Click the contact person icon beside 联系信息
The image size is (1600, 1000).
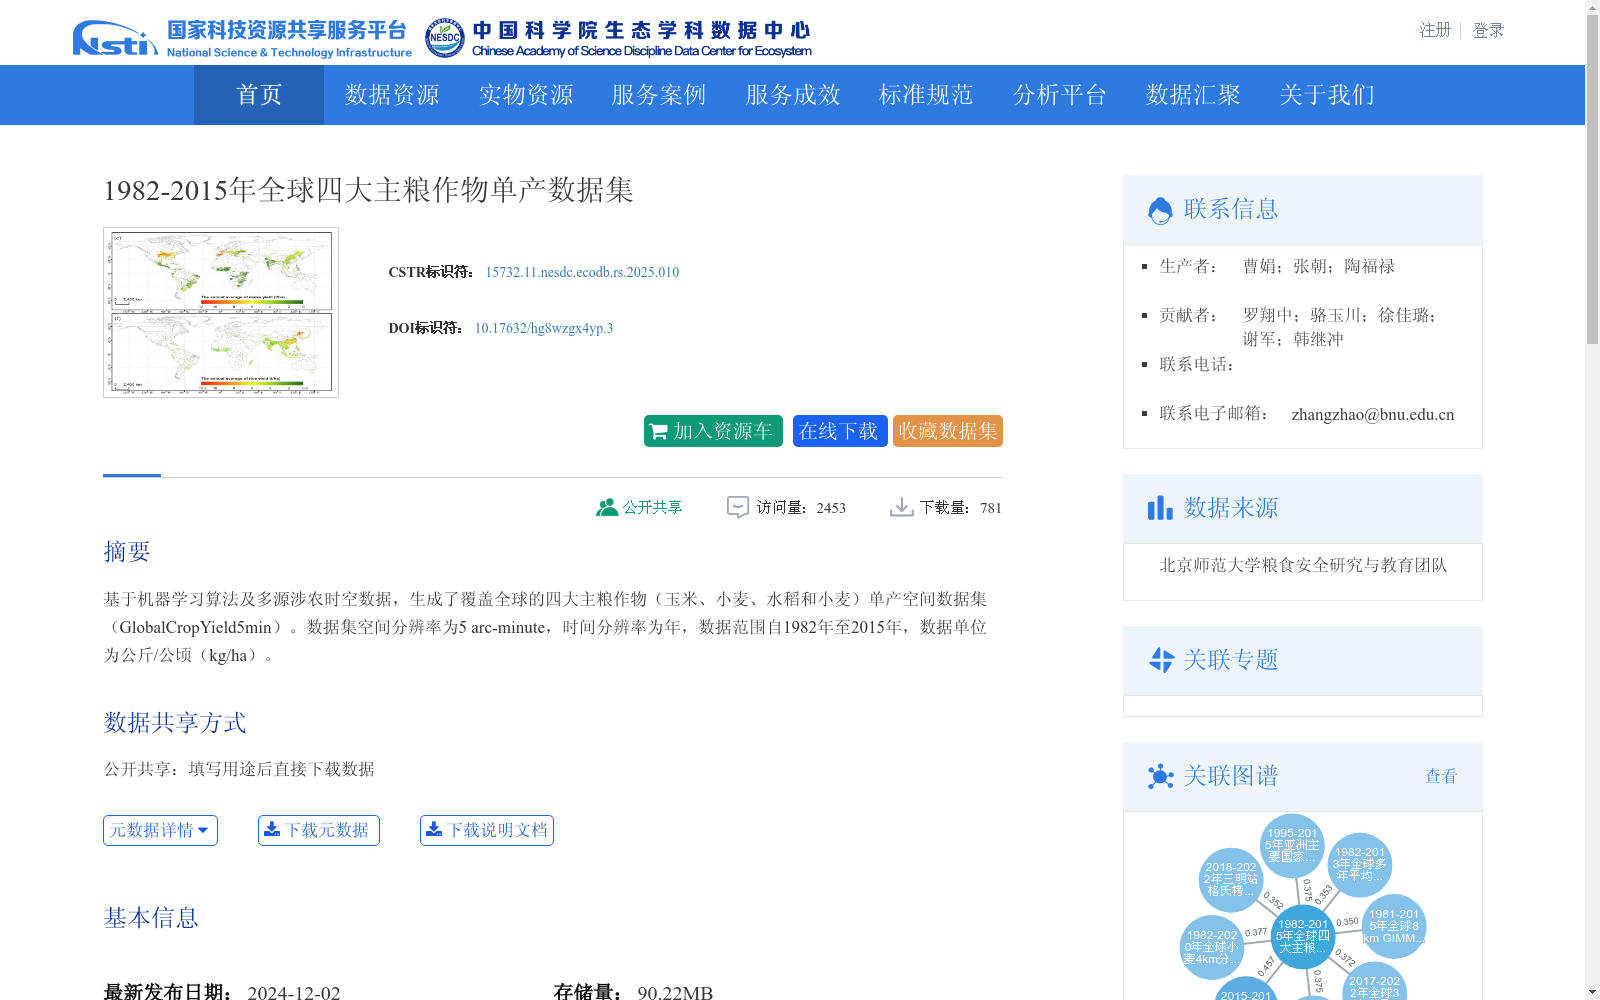[x=1161, y=209]
